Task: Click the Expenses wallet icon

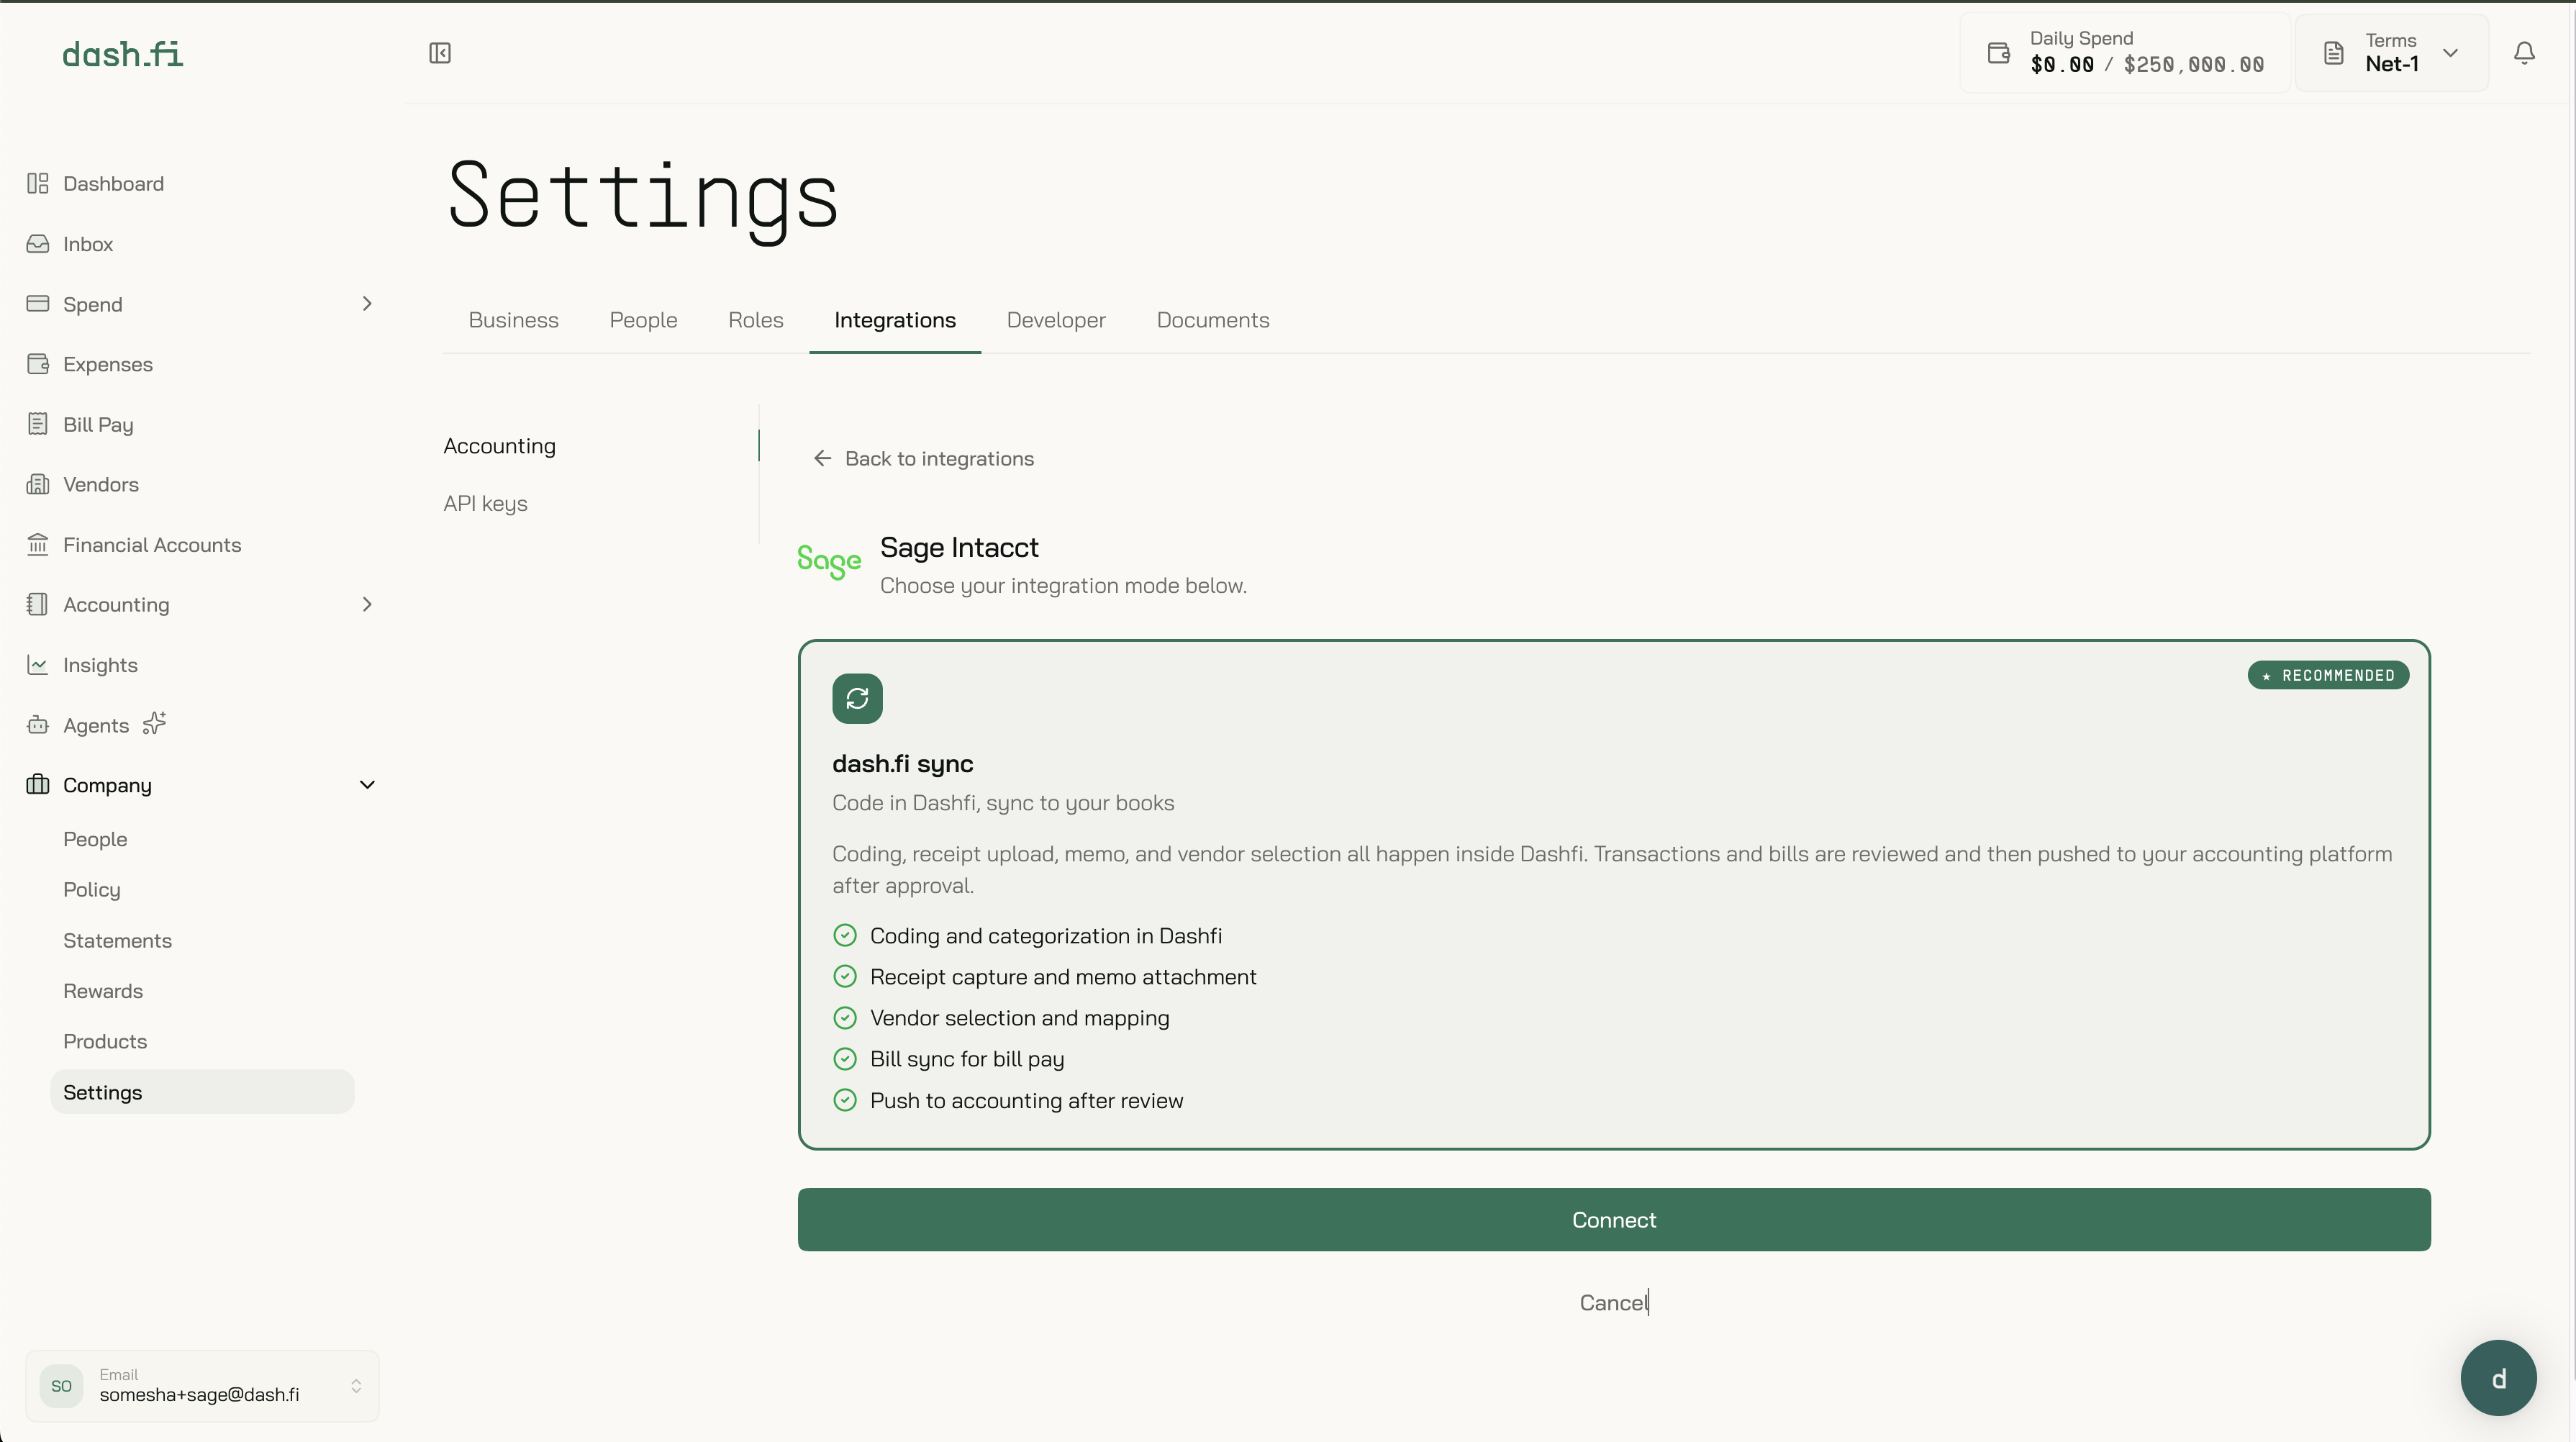Action: pos(38,364)
